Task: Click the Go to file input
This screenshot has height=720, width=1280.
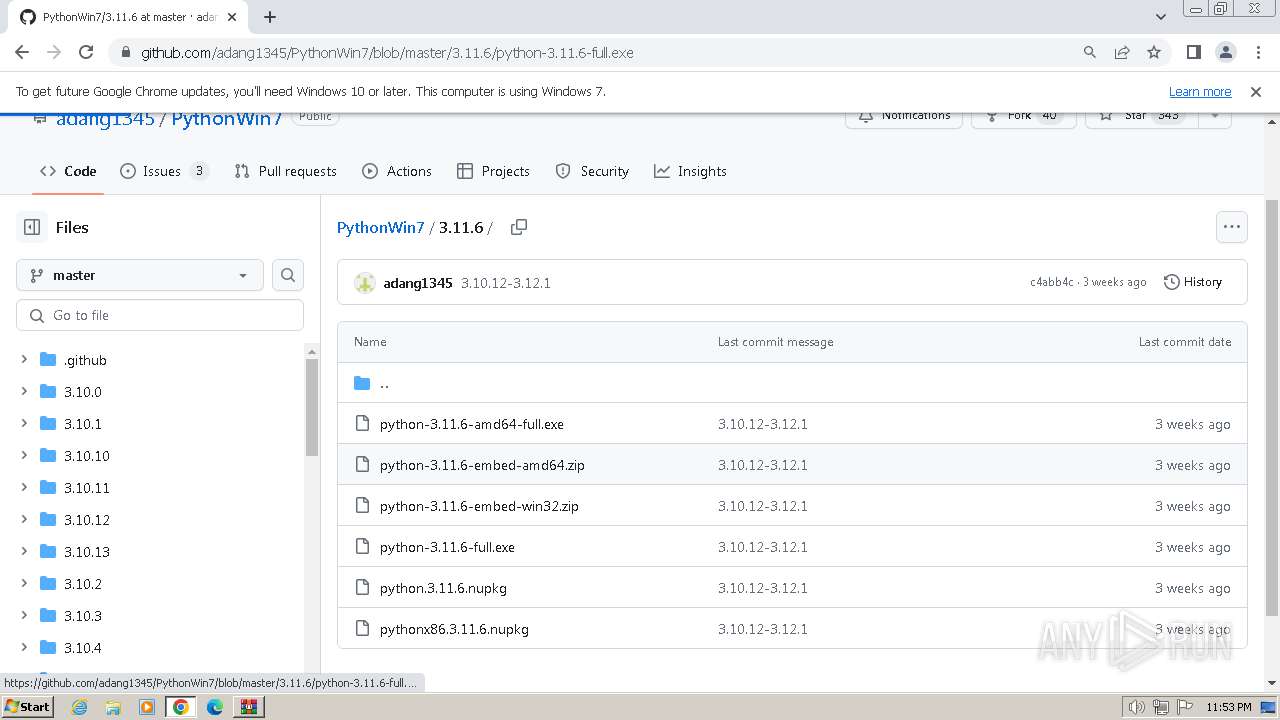Action: pos(160,315)
